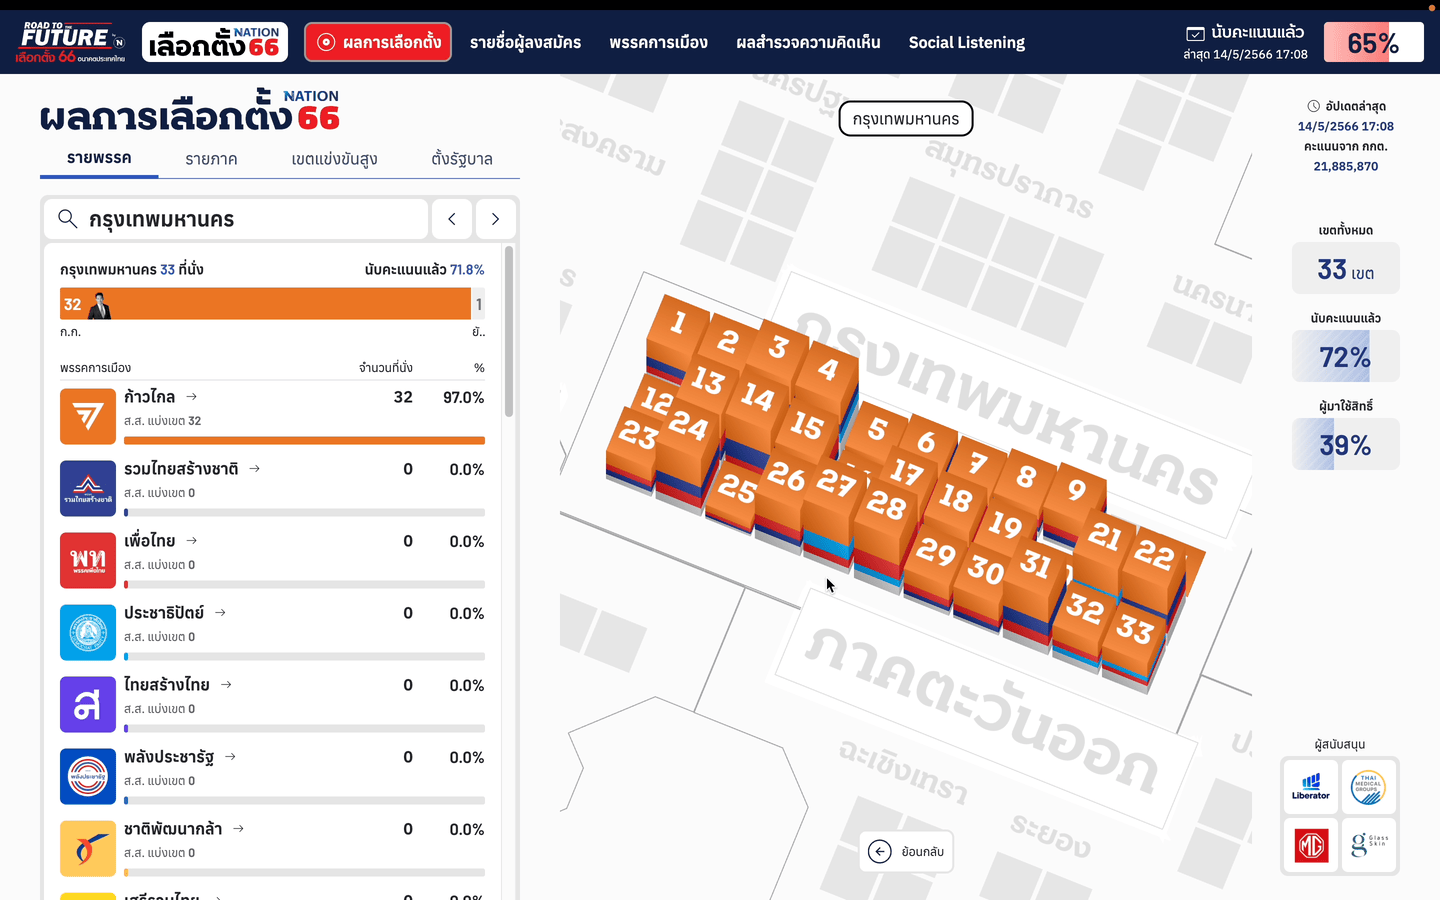Click the Move Forward party orange logo

[x=88, y=416]
